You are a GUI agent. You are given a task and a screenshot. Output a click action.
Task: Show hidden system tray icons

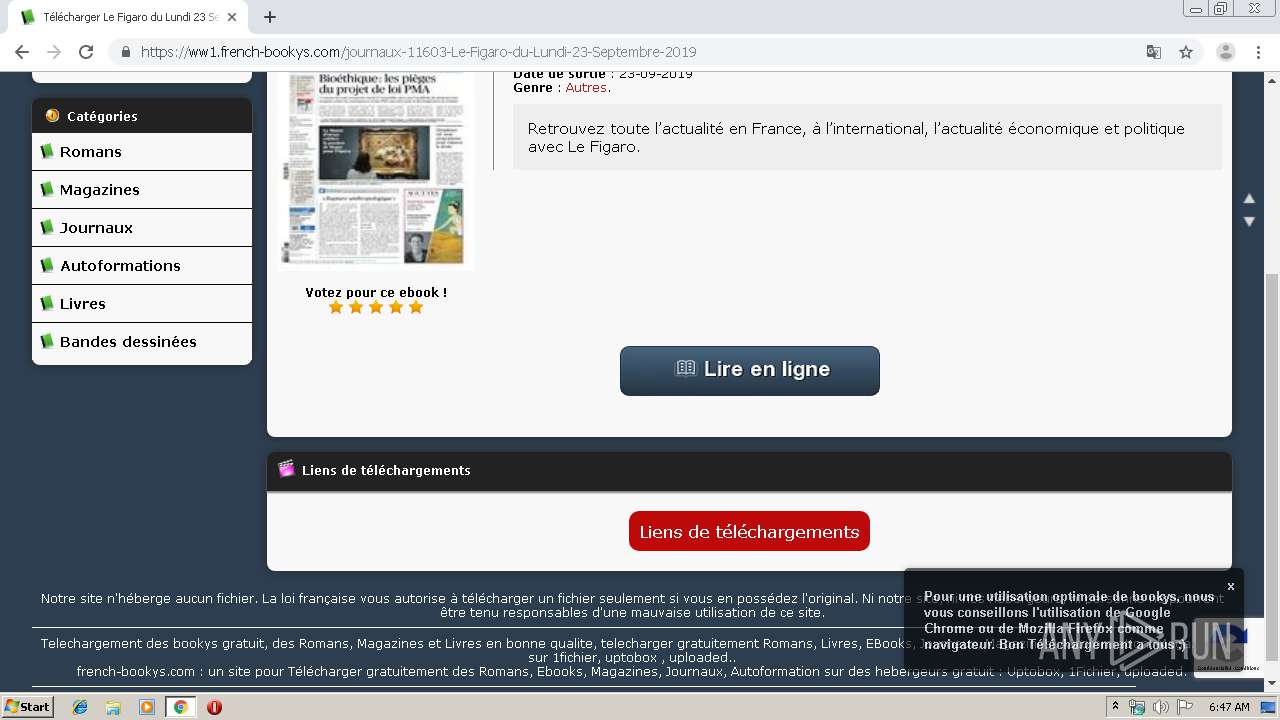[x=1115, y=707]
